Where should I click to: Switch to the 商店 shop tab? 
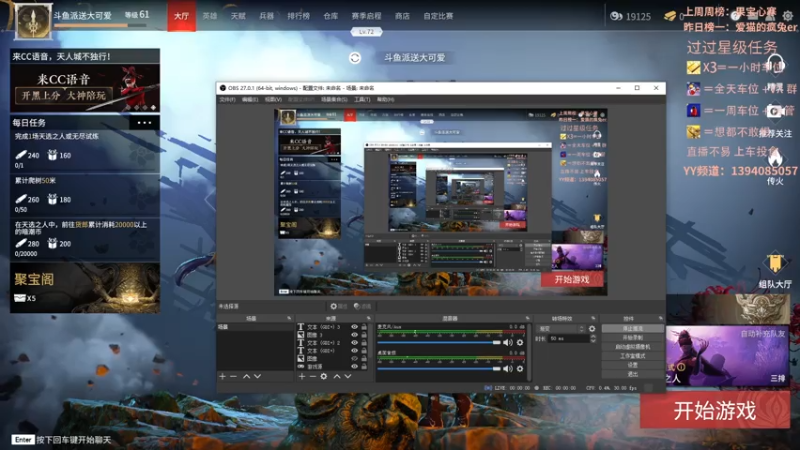click(402, 16)
